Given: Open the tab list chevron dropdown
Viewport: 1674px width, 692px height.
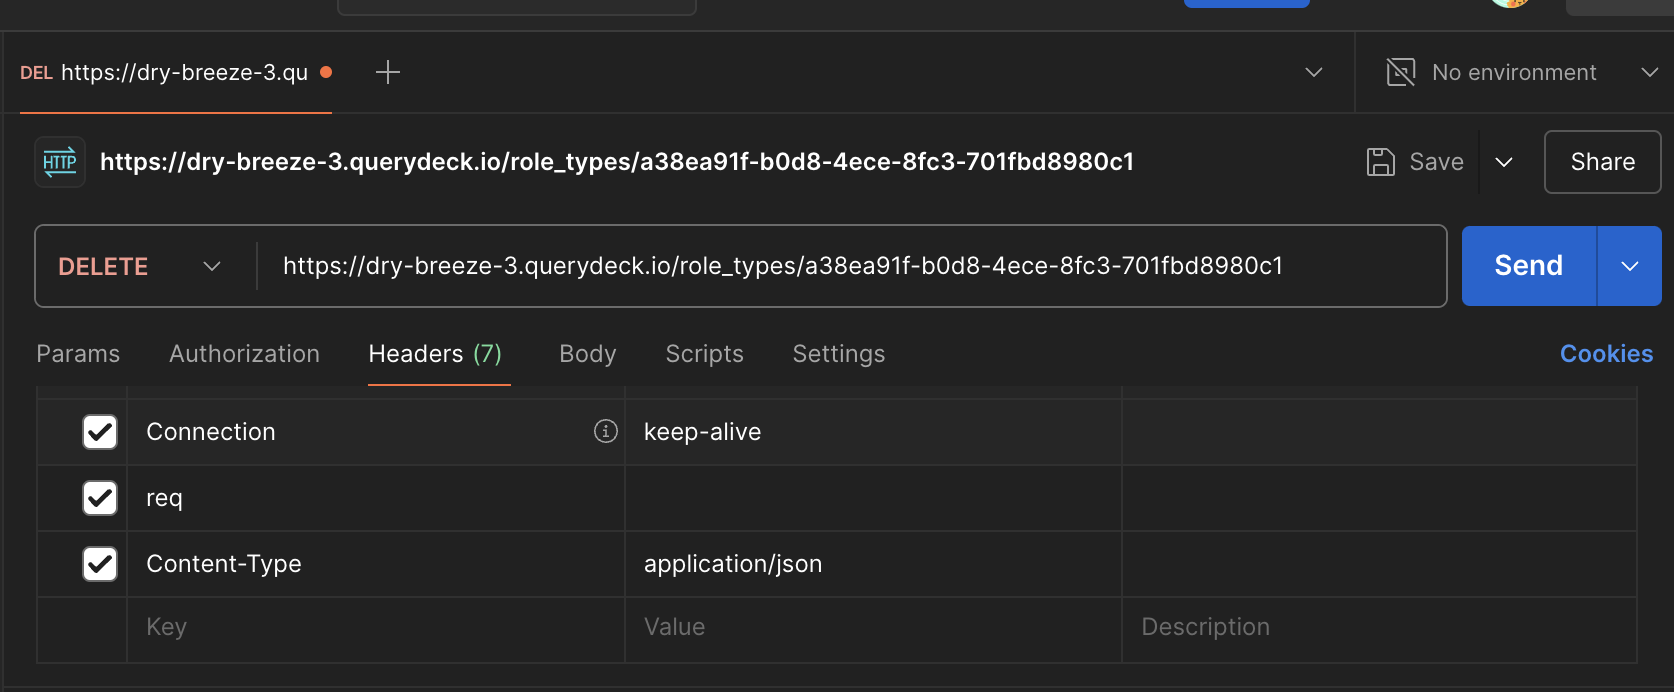Looking at the screenshot, I should click(1314, 72).
